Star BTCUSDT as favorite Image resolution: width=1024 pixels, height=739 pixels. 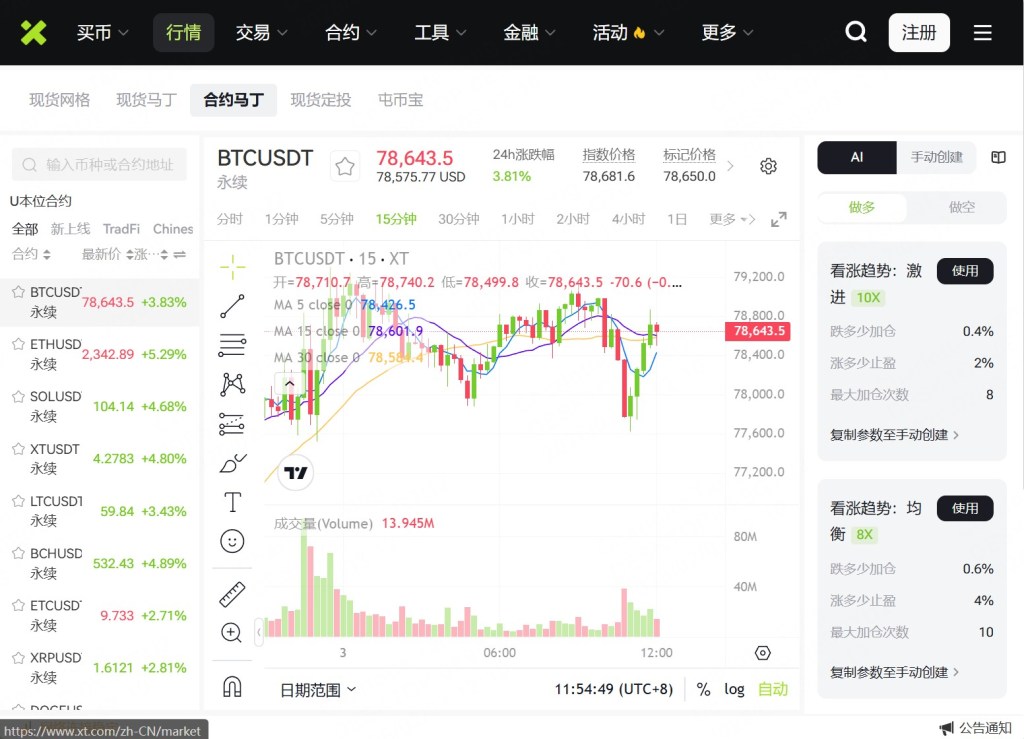tap(345, 166)
